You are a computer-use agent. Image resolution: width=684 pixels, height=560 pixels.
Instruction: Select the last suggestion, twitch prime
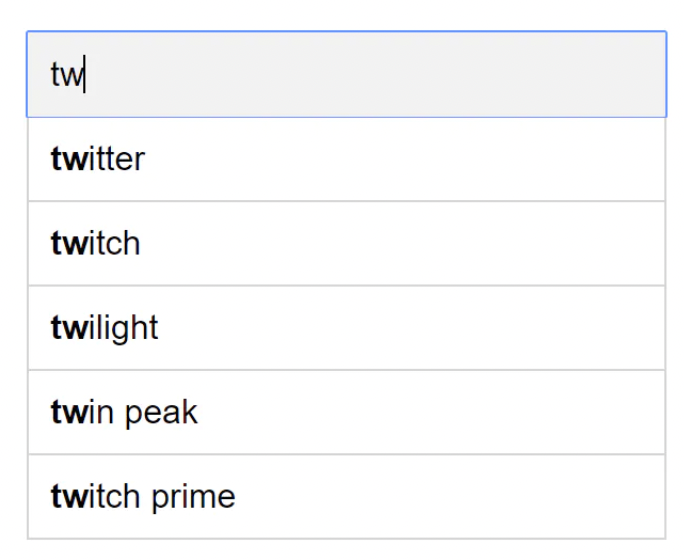346,496
